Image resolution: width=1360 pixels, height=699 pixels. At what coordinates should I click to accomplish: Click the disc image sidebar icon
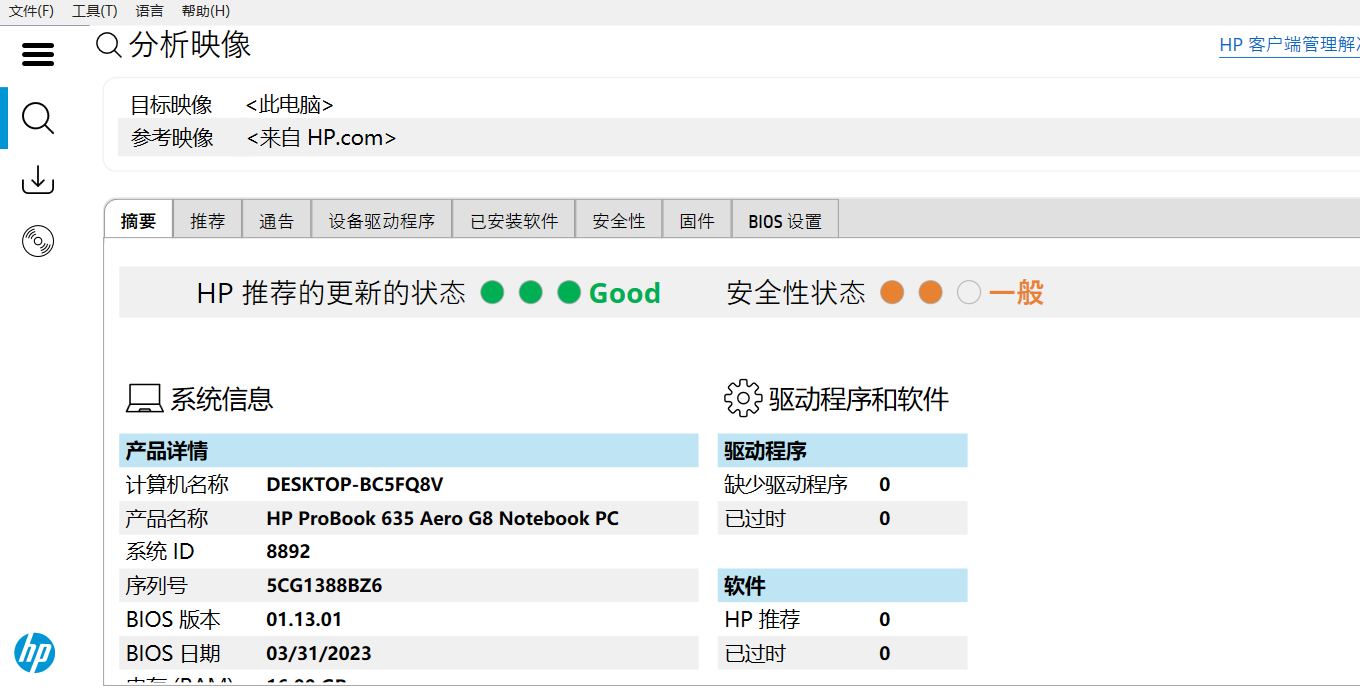(38, 241)
